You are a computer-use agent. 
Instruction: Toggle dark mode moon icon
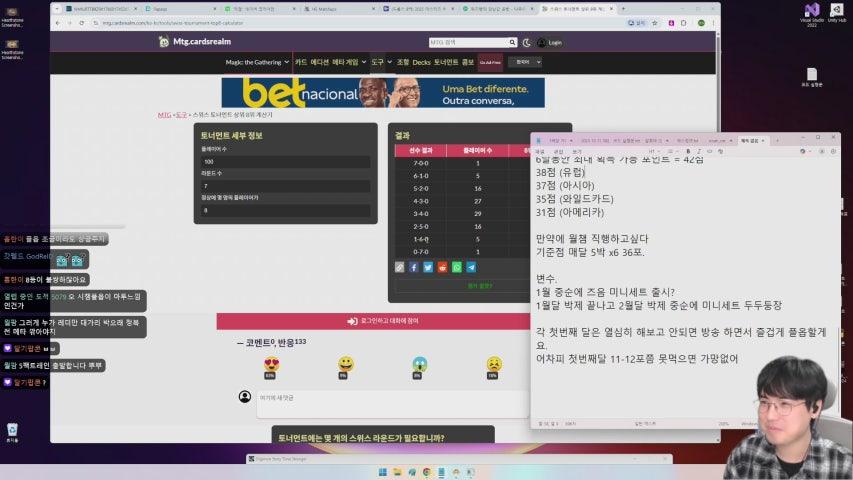(527, 42)
